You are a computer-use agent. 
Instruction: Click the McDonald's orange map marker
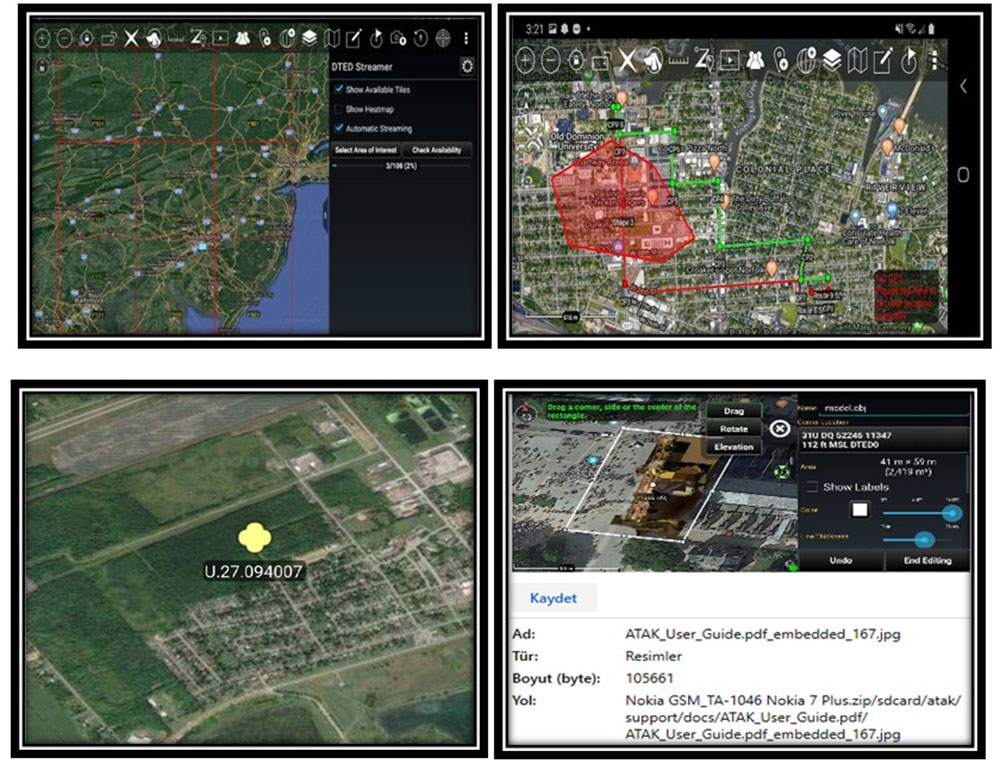887,147
